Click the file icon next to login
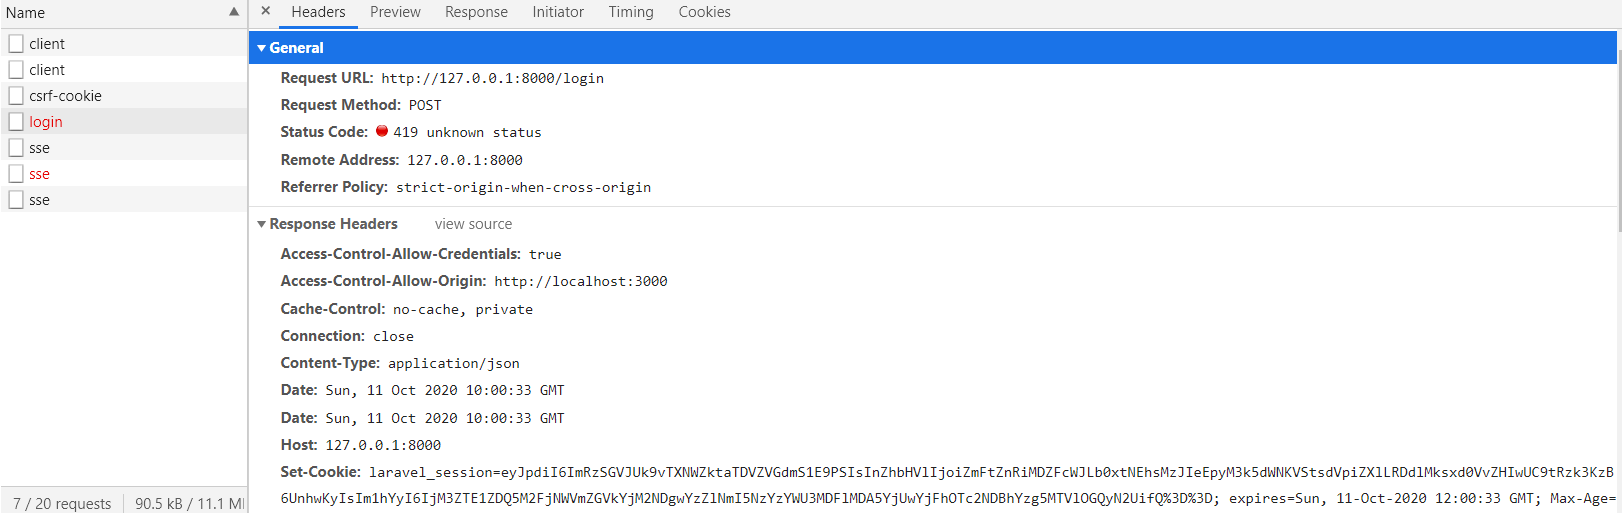1622x513 pixels. [16, 122]
